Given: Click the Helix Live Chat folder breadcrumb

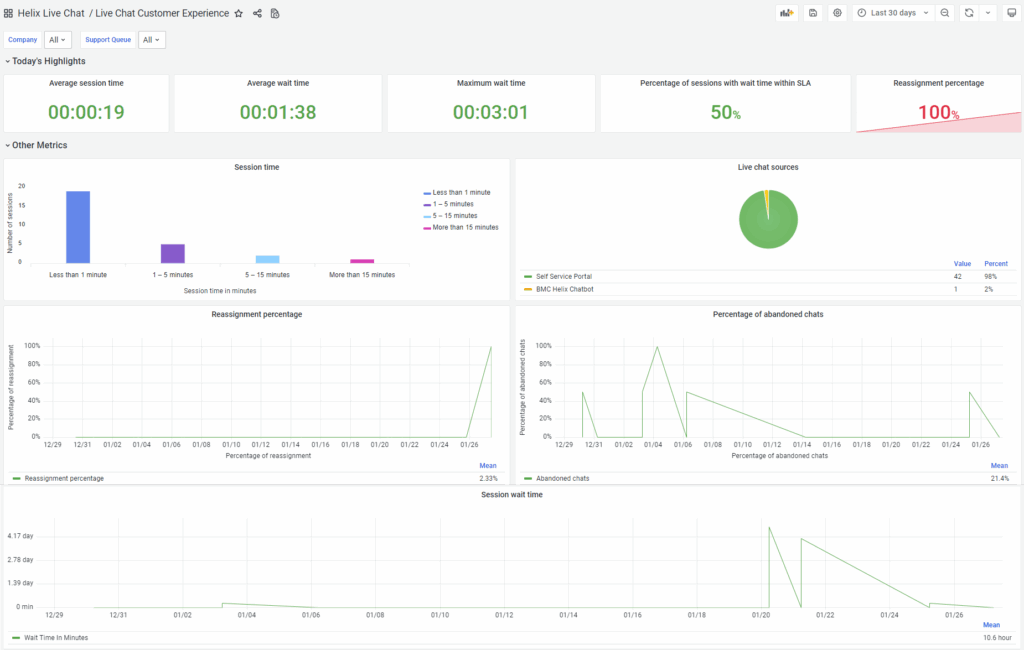Looking at the screenshot, I should [x=51, y=13].
